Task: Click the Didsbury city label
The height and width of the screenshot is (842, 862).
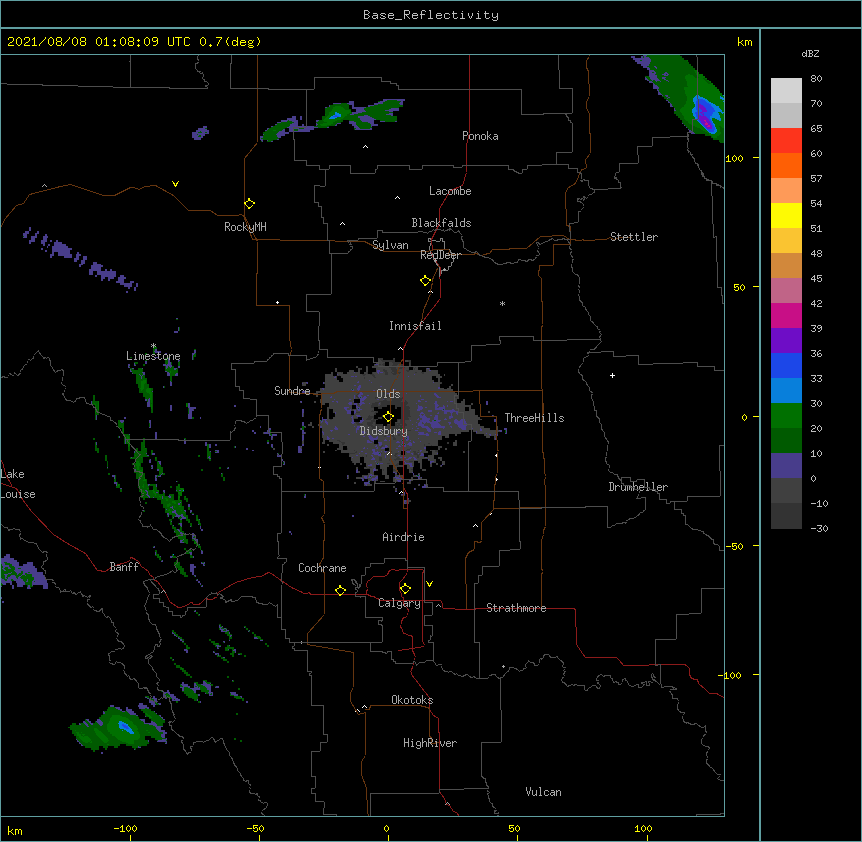Action: coord(384,431)
